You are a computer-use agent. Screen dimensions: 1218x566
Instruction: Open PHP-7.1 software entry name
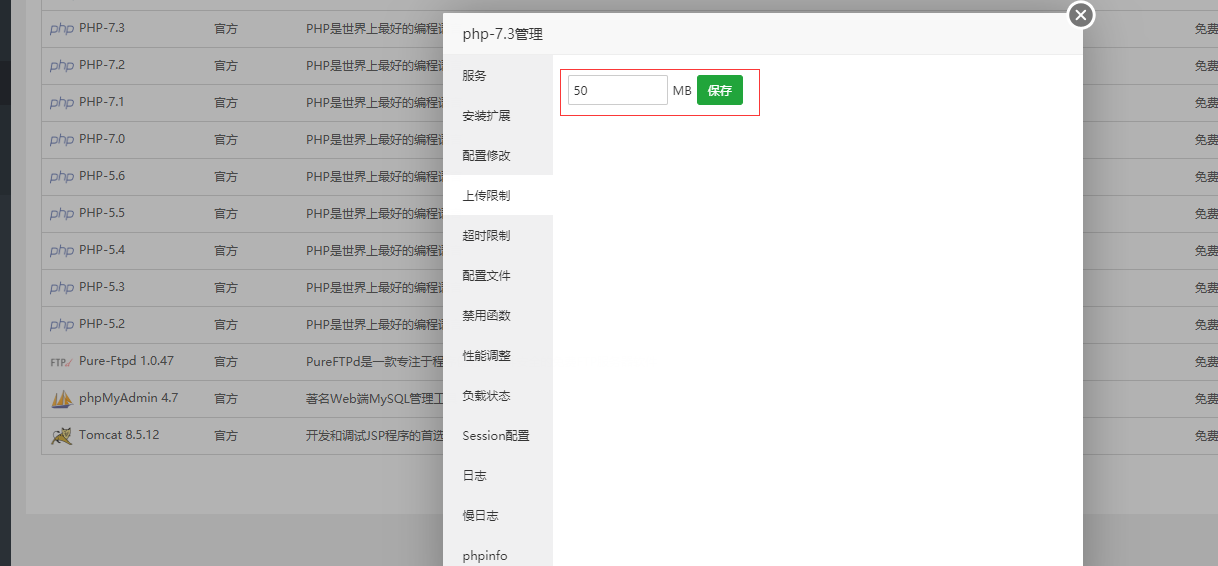(x=102, y=102)
